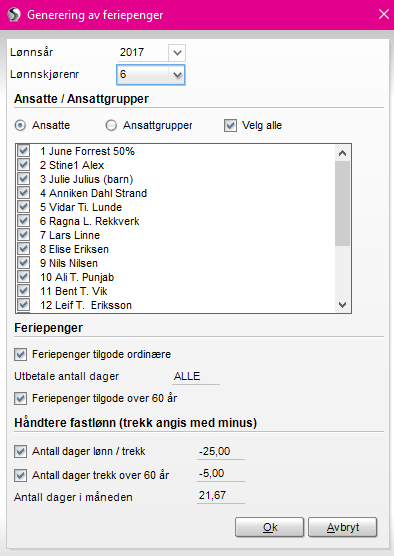This screenshot has height=556, width=394.
Task: Uncheck employee 4 Anniken Dahl Strand
Action: (23, 193)
